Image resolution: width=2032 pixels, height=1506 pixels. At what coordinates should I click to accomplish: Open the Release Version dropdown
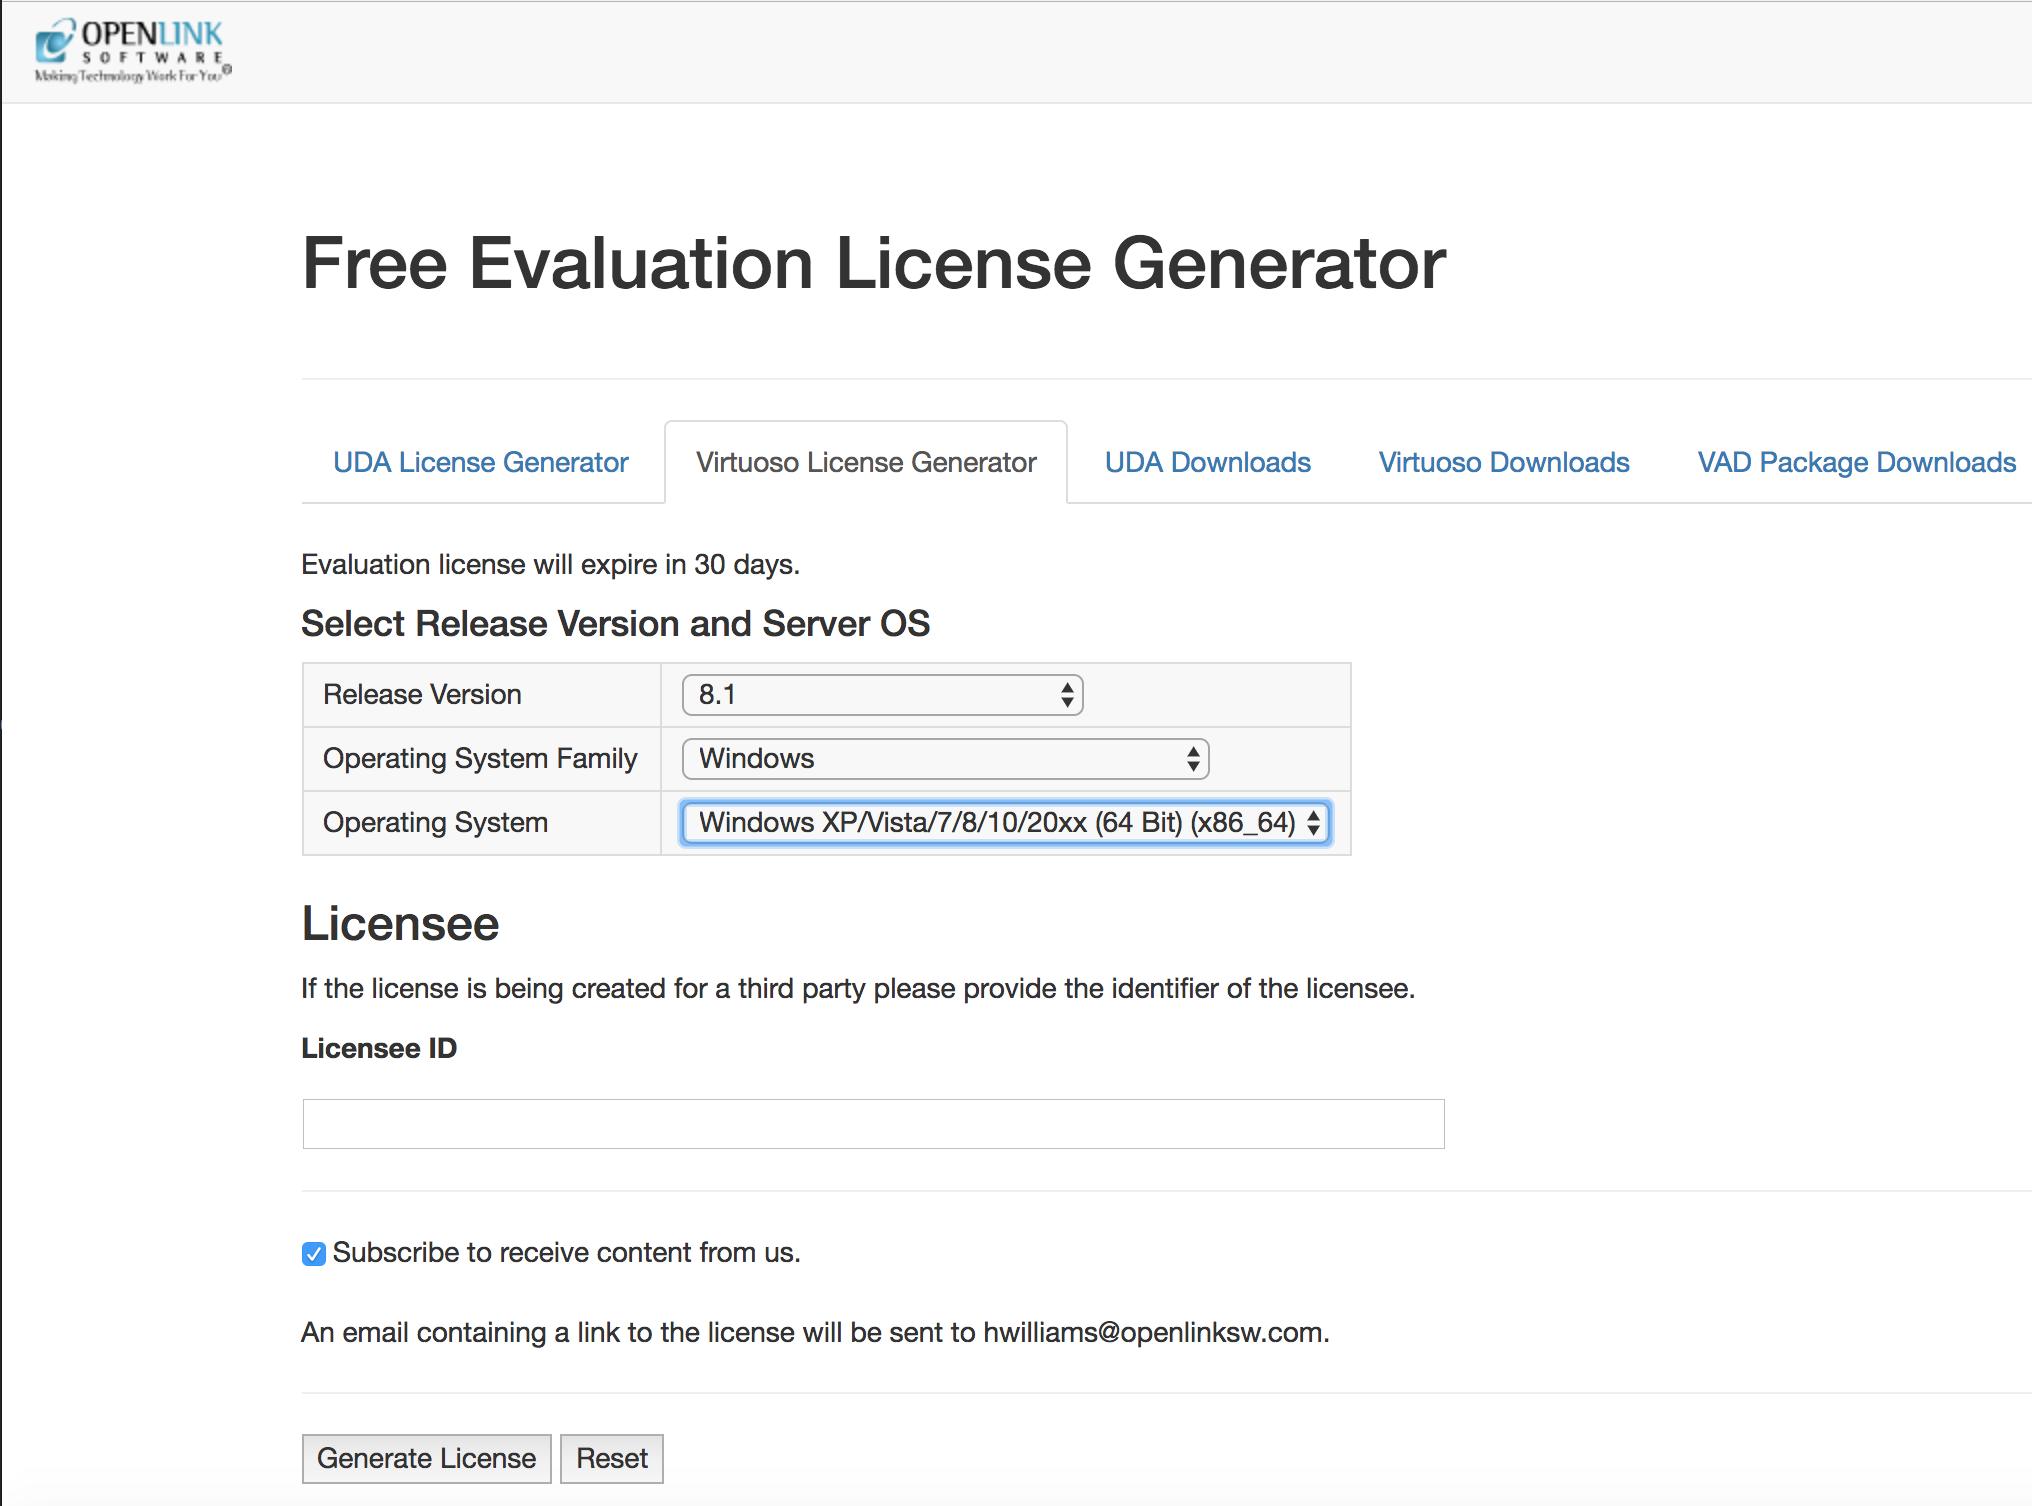pos(882,695)
